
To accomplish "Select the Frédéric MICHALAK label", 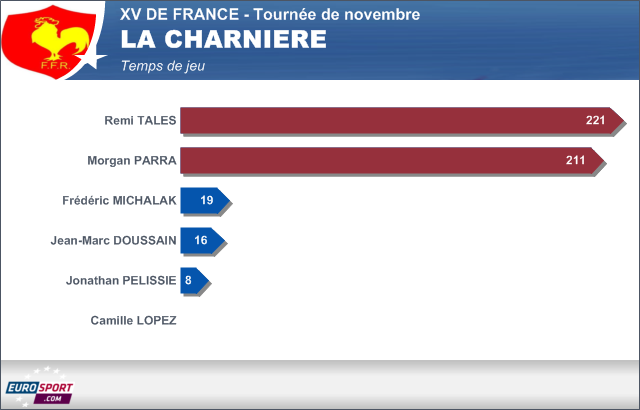I will [x=119, y=201].
